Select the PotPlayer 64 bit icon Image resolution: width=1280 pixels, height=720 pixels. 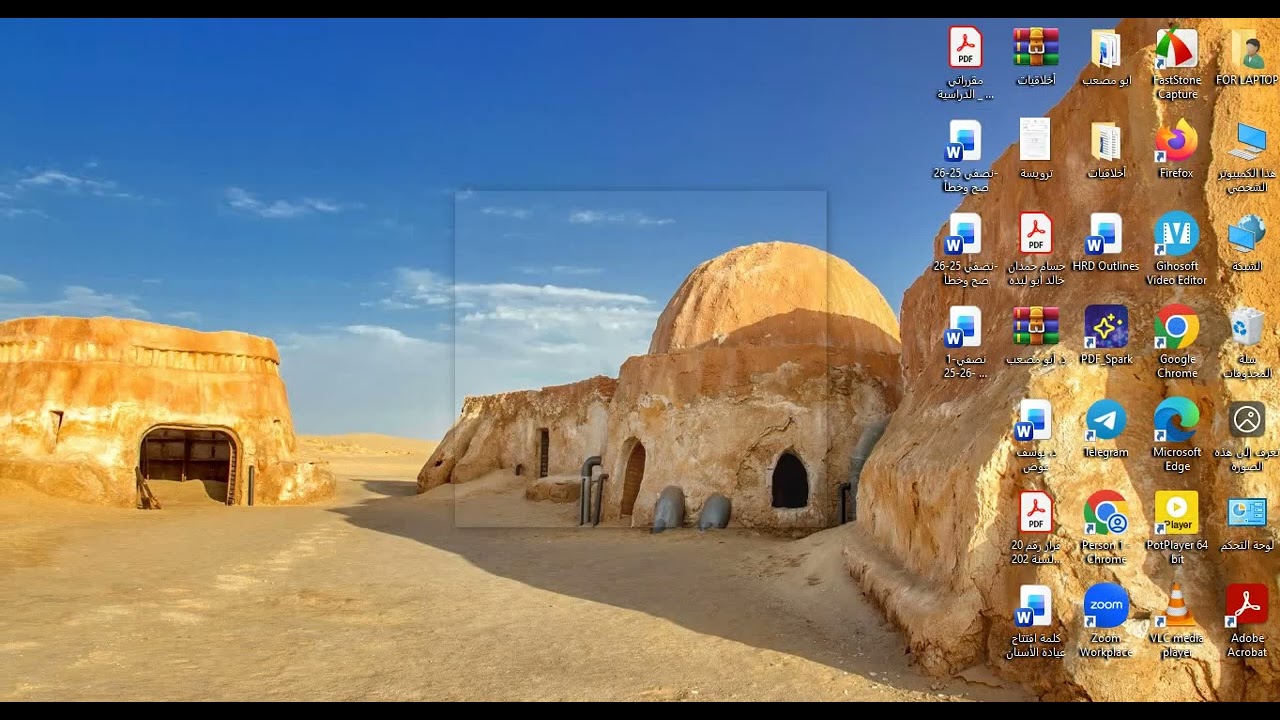click(x=1177, y=528)
